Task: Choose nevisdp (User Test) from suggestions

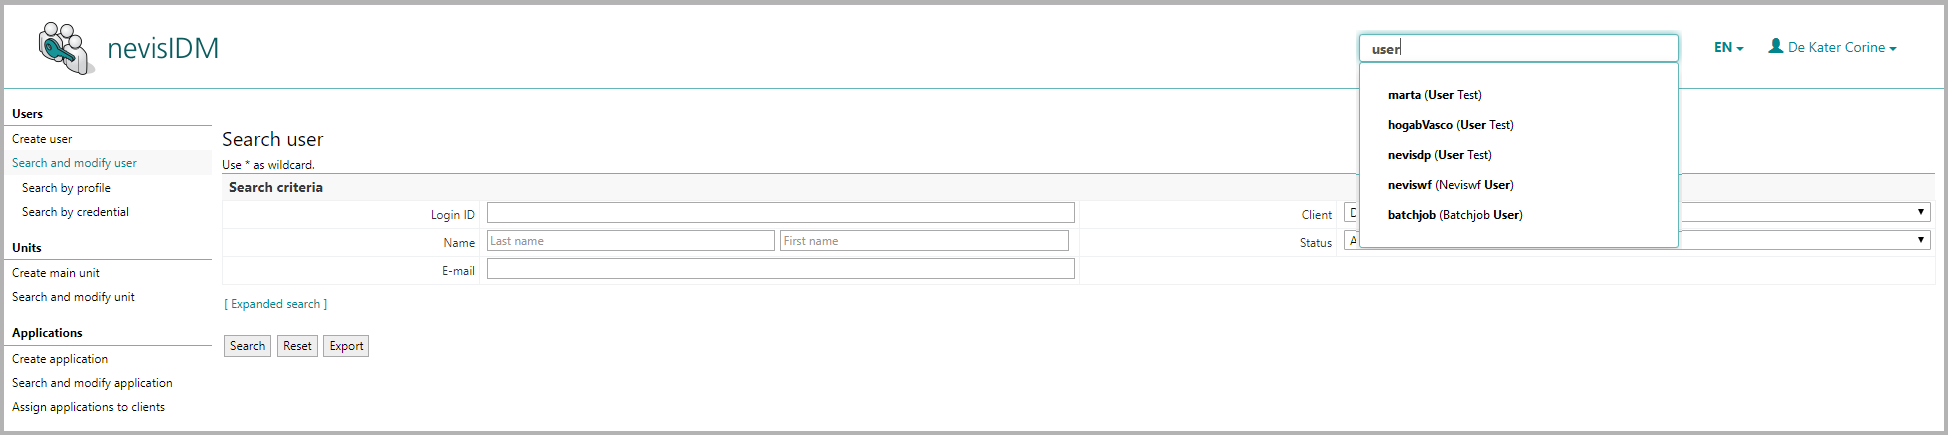Action: click(1439, 155)
